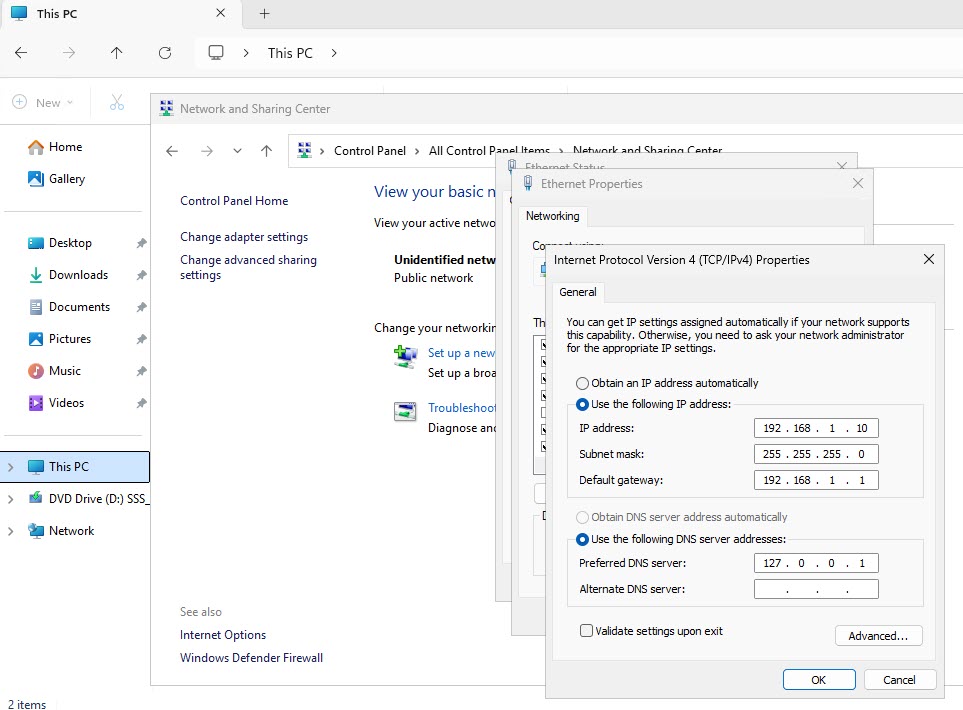
Task: Close the IPv4 Properties dialog
Action: [x=929, y=259]
